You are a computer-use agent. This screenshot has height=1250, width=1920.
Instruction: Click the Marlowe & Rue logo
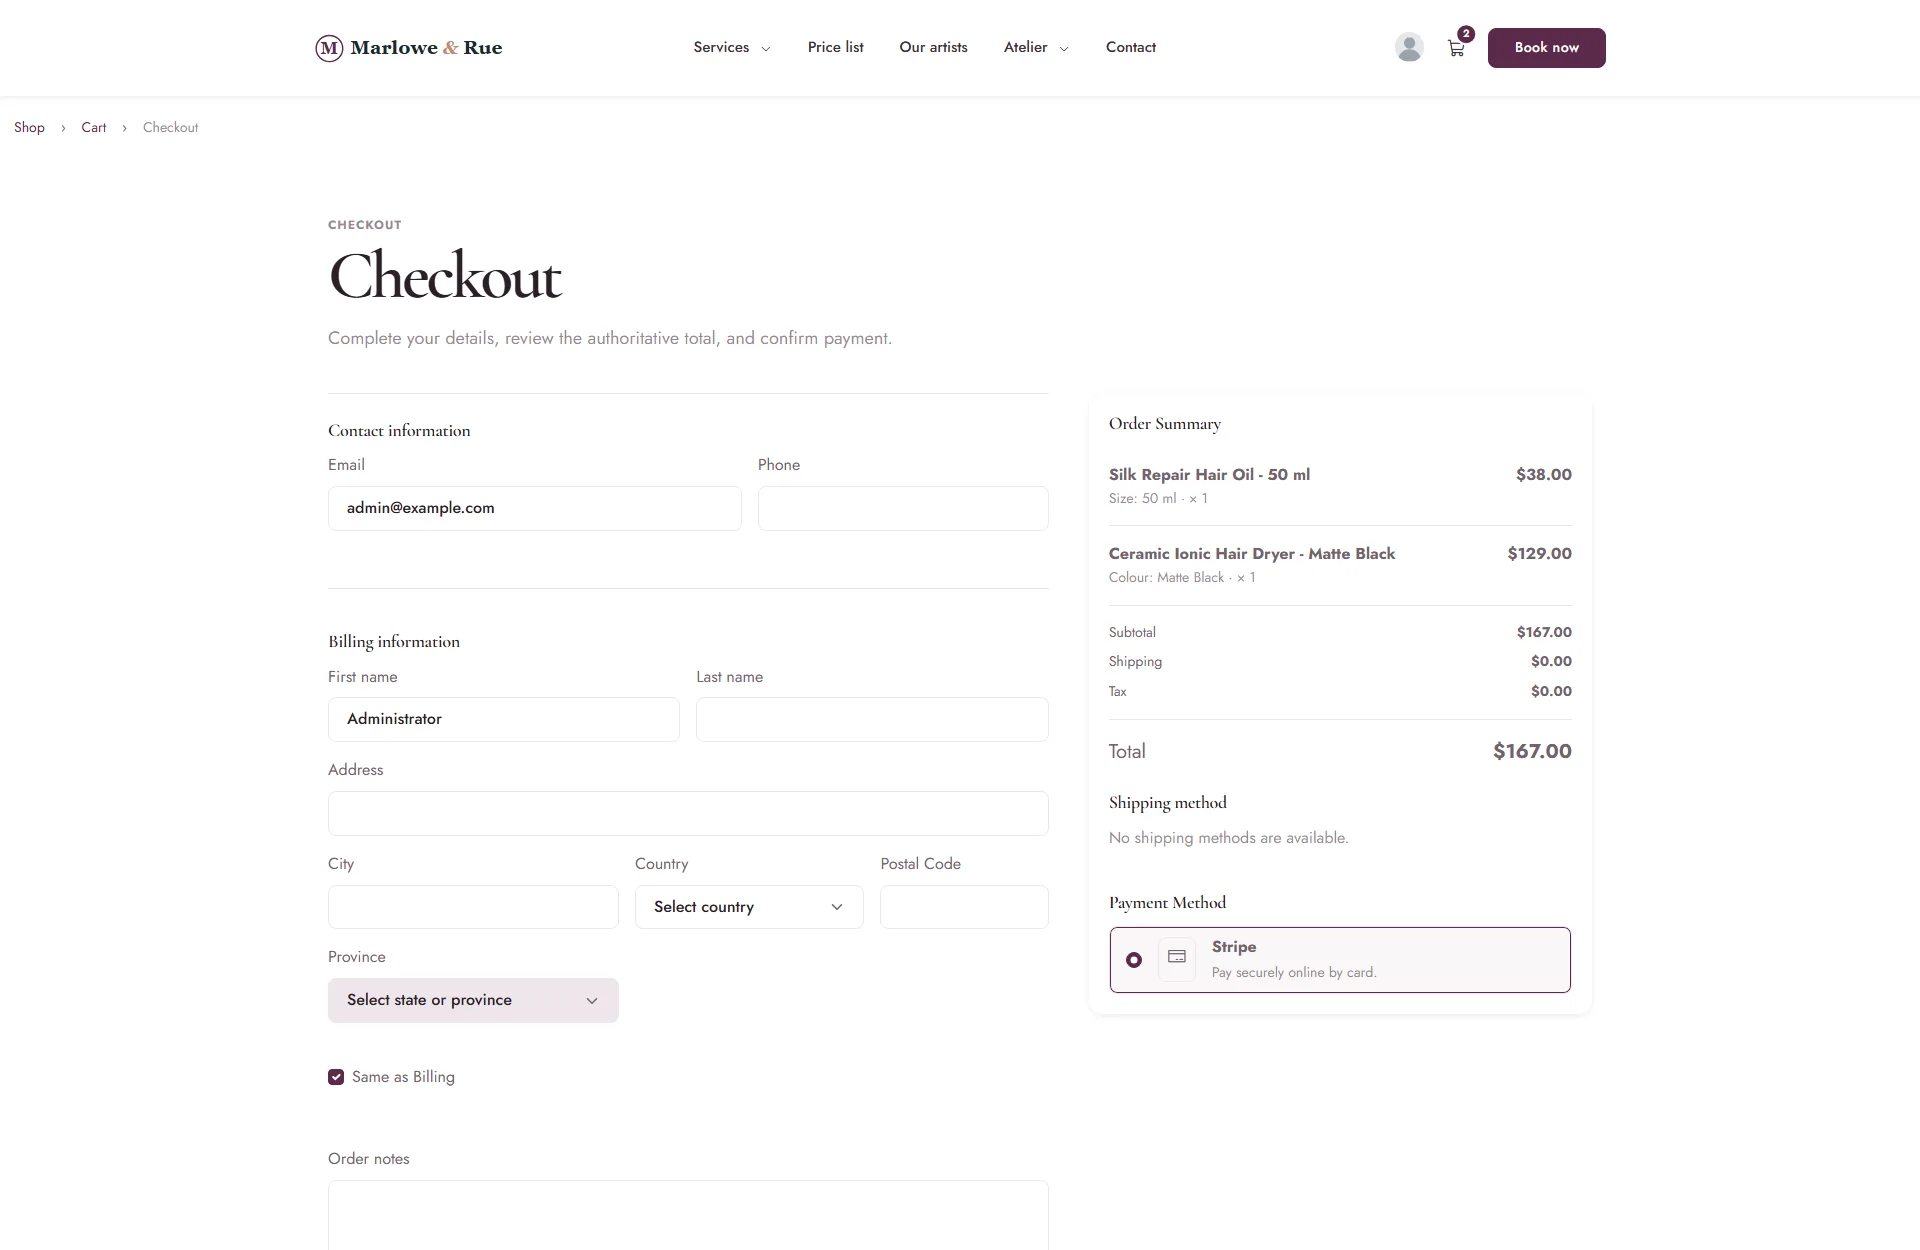(x=408, y=48)
